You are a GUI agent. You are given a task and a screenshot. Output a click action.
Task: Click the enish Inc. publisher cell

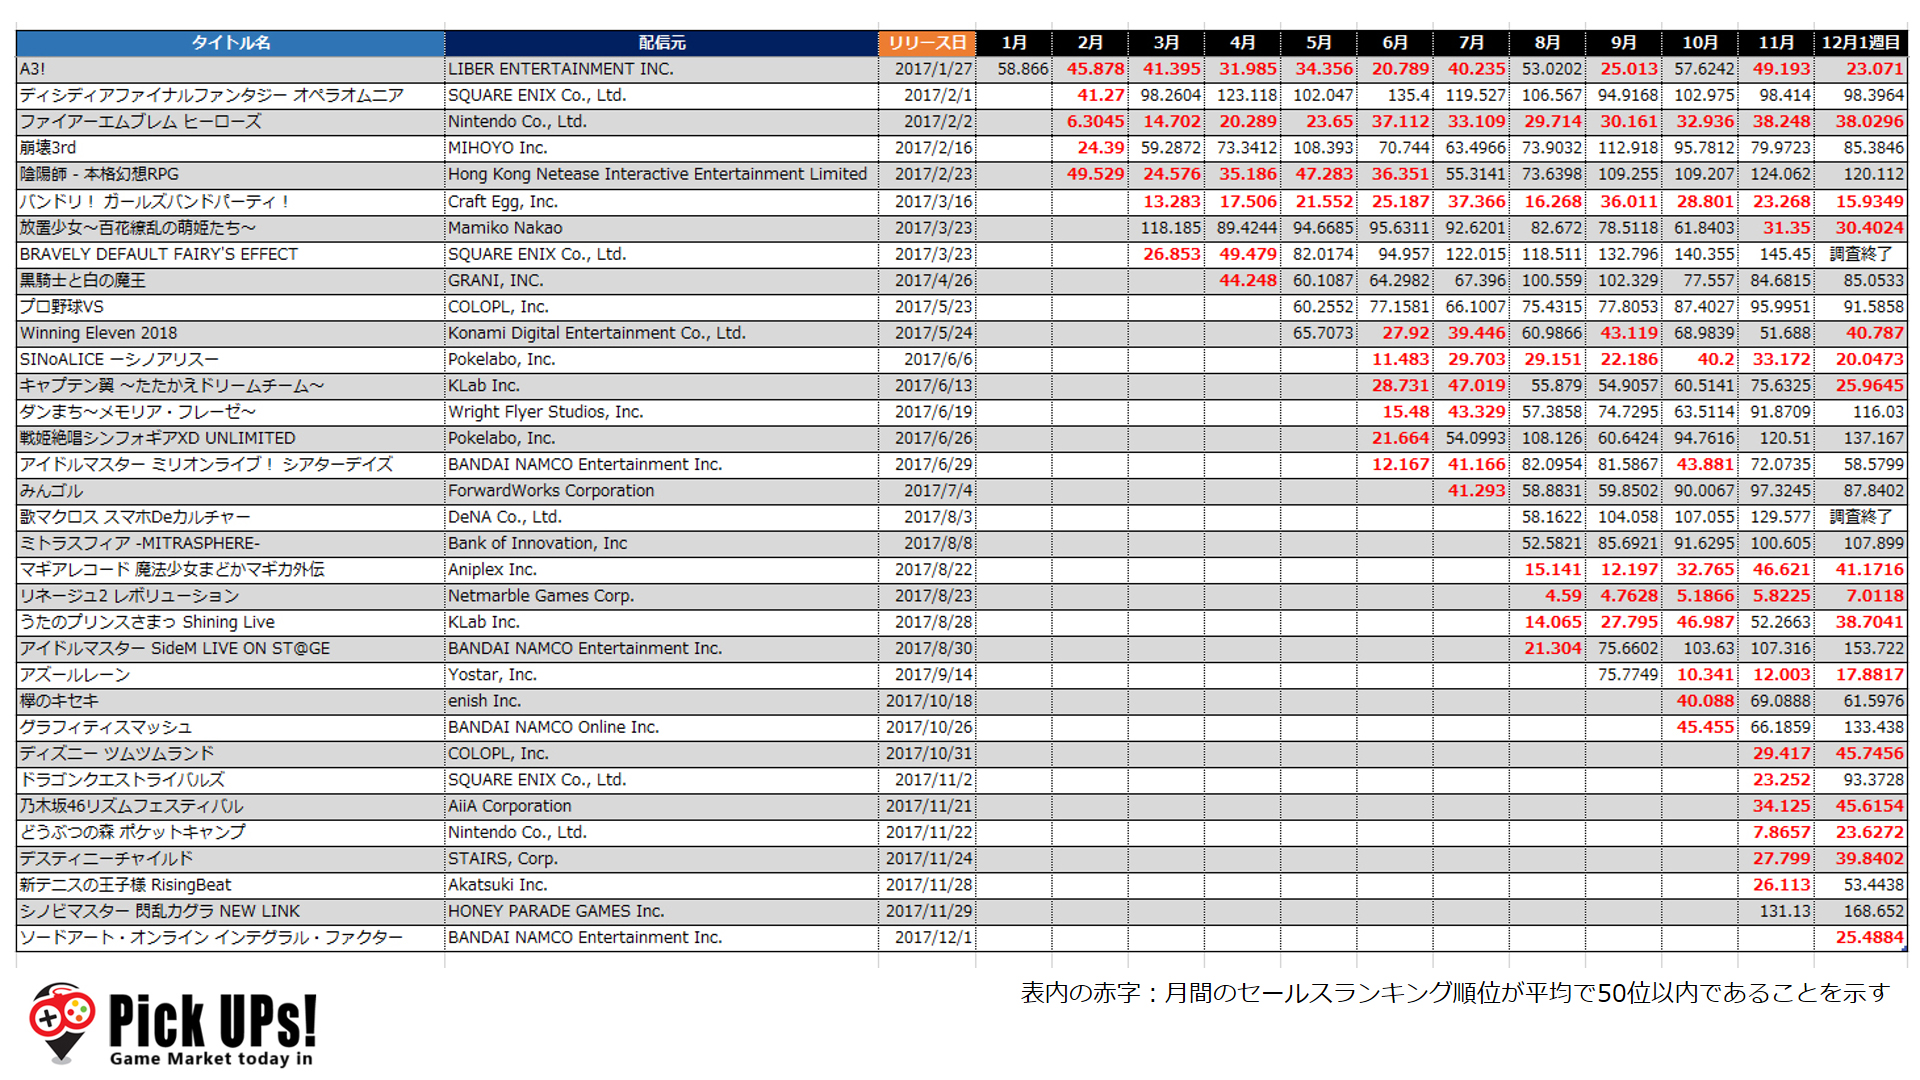(662, 701)
